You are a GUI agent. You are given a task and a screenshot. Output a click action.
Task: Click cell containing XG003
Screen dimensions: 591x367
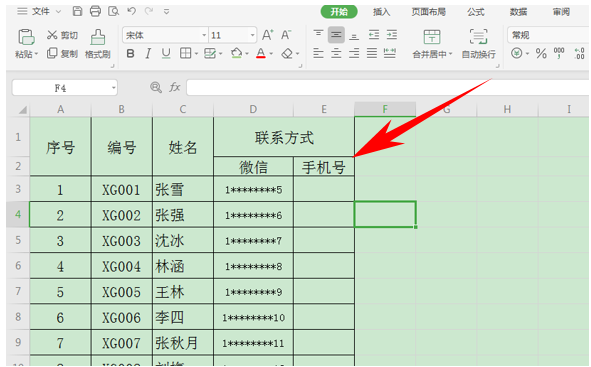pyautogui.click(x=121, y=240)
